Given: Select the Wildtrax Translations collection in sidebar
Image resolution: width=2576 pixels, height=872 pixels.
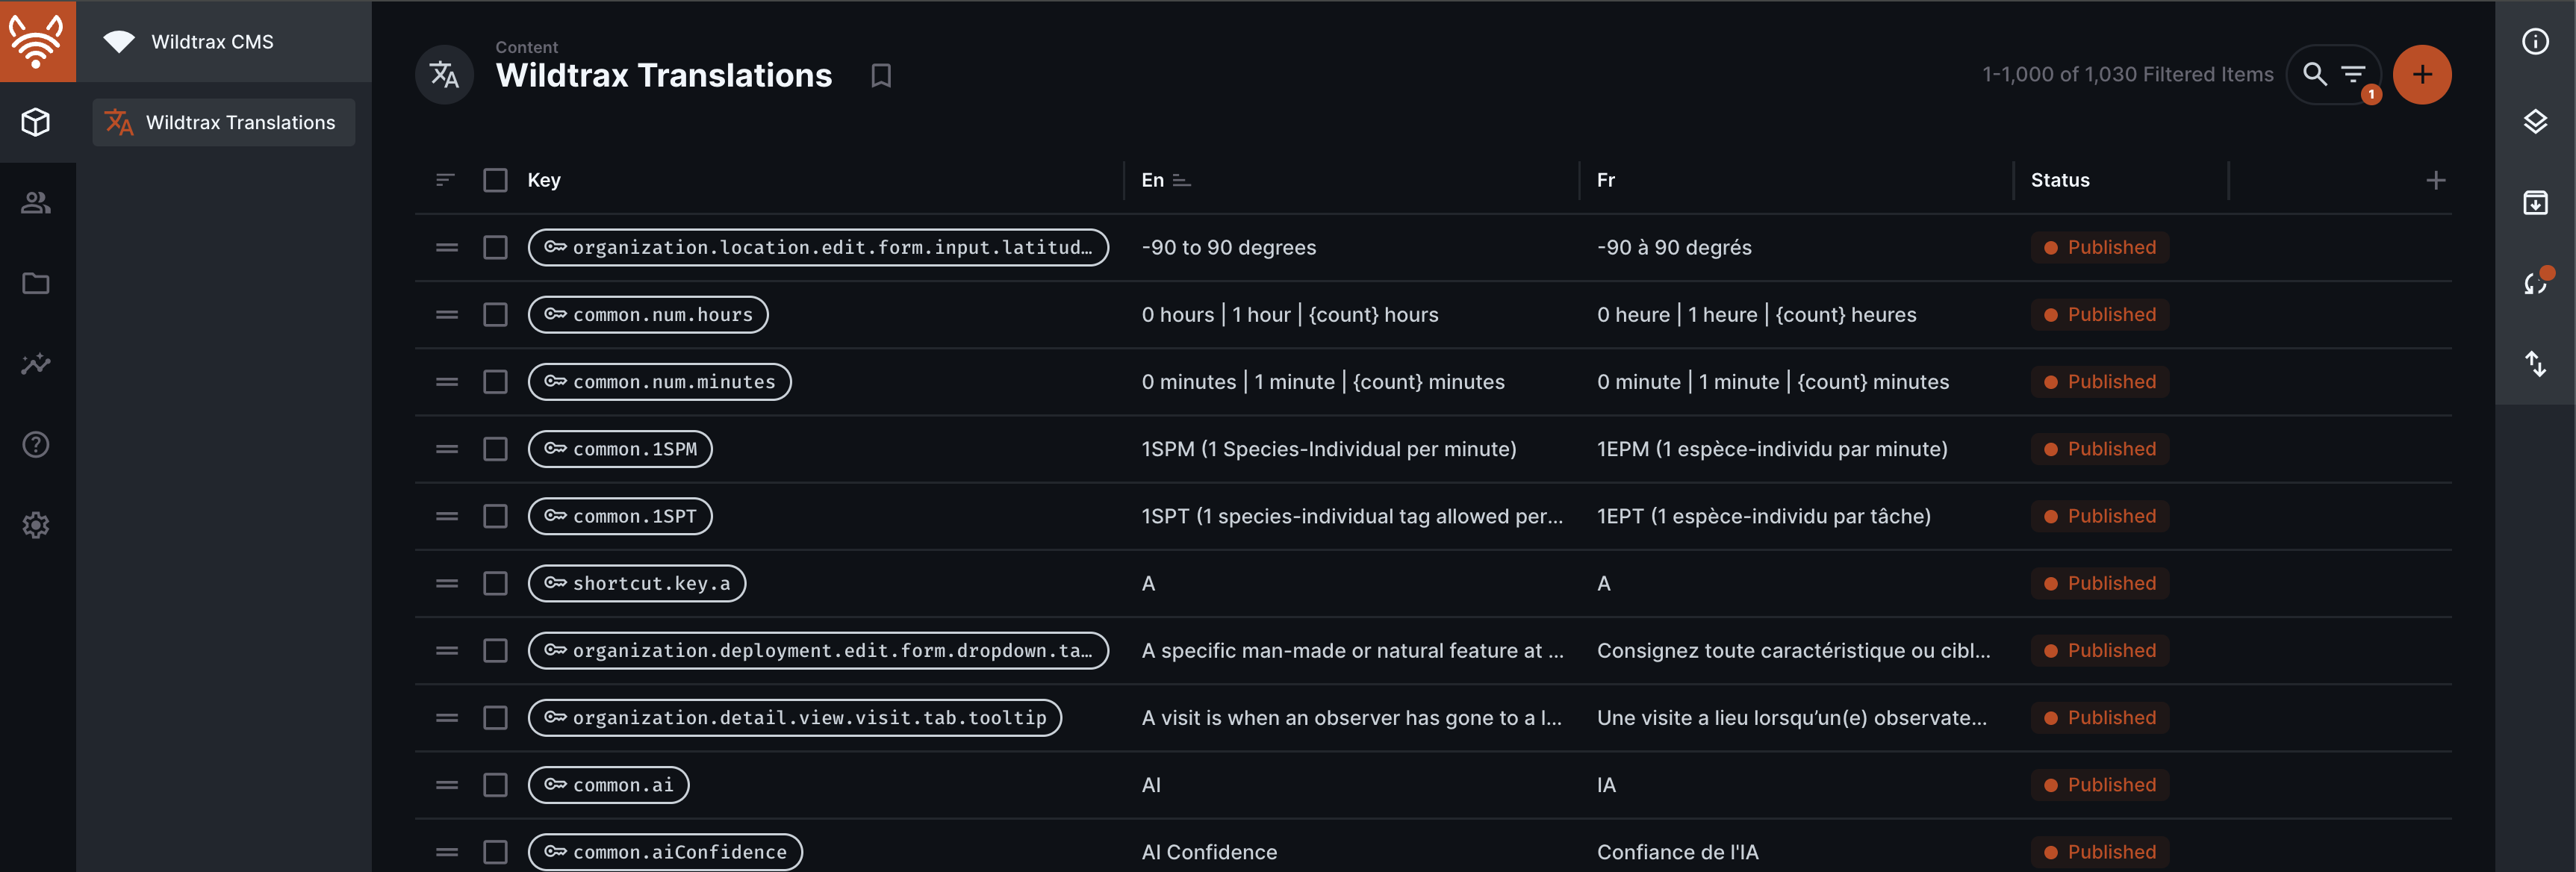Looking at the screenshot, I should tap(224, 123).
